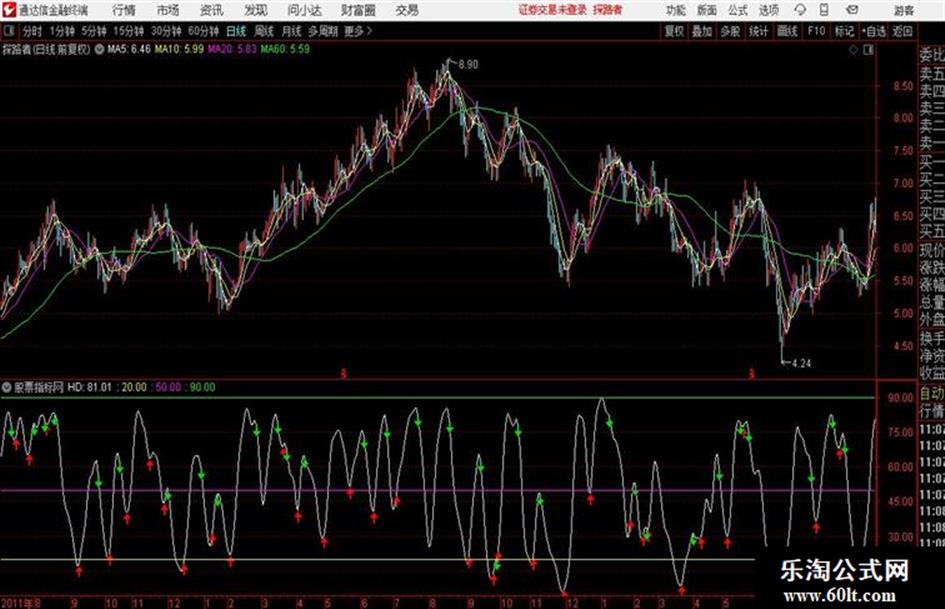Click the MA5: 6.46 indicator label
The image size is (945, 609).
(129, 49)
